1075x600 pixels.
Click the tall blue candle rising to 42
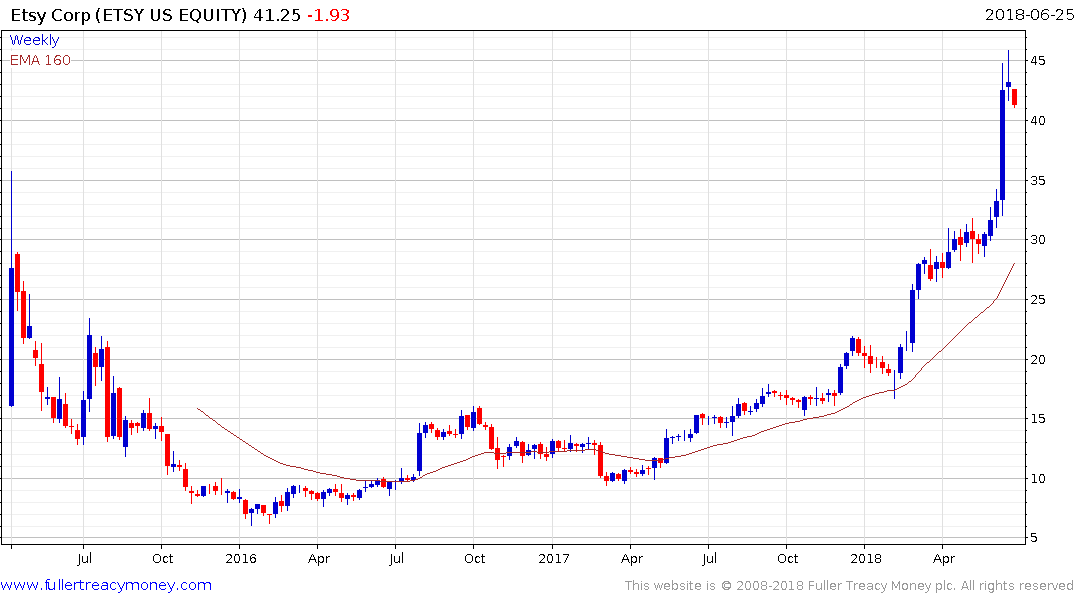click(x=1002, y=144)
